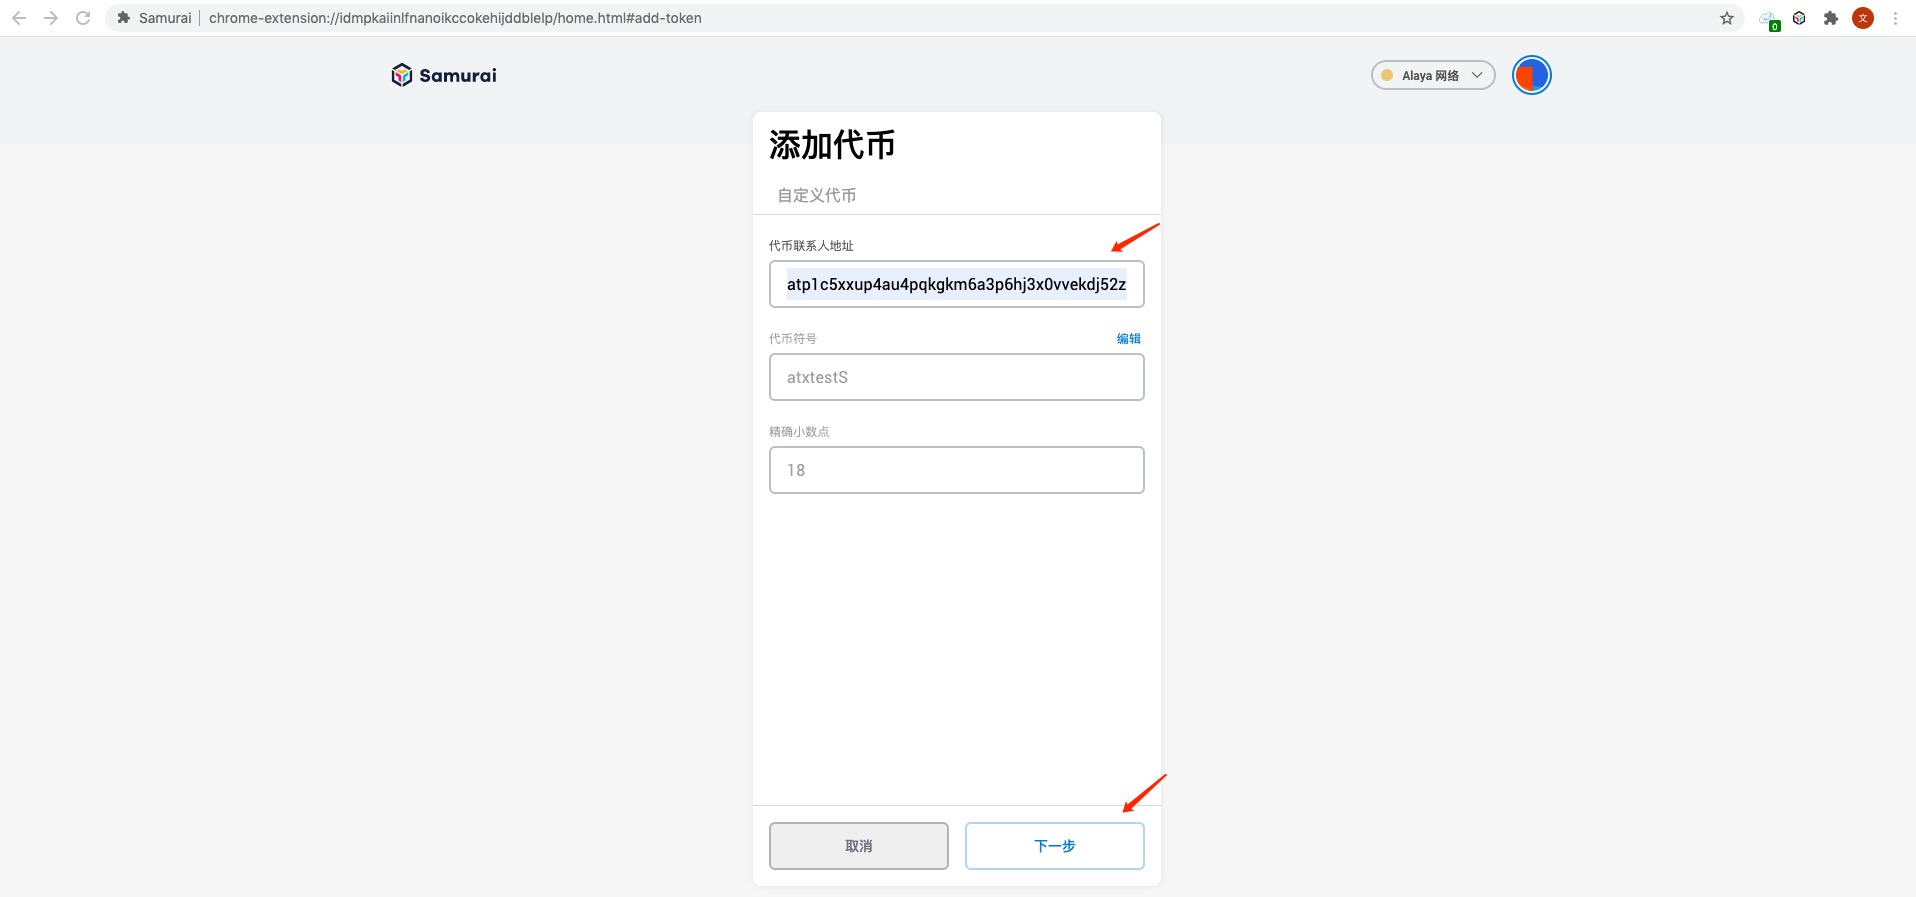
Task: Open the Chrome extensions puzzle menu
Action: click(1831, 18)
